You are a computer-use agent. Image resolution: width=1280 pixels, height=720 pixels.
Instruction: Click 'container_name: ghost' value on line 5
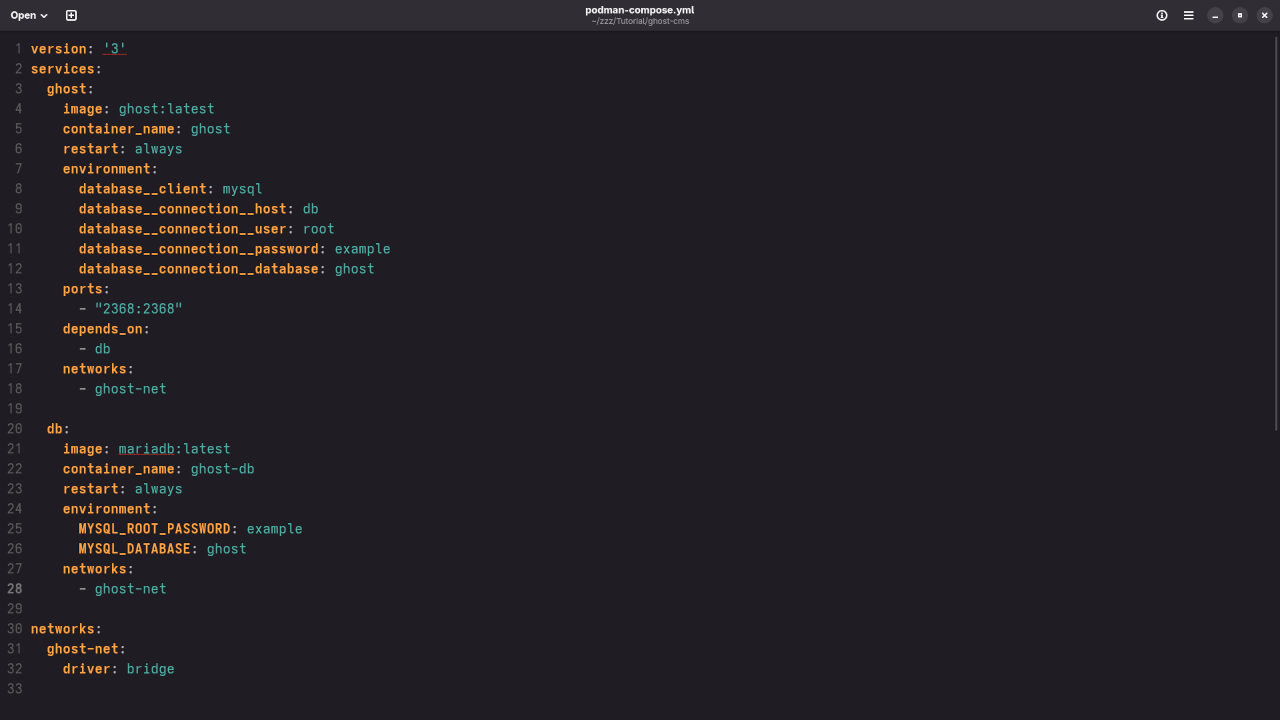tap(211, 129)
